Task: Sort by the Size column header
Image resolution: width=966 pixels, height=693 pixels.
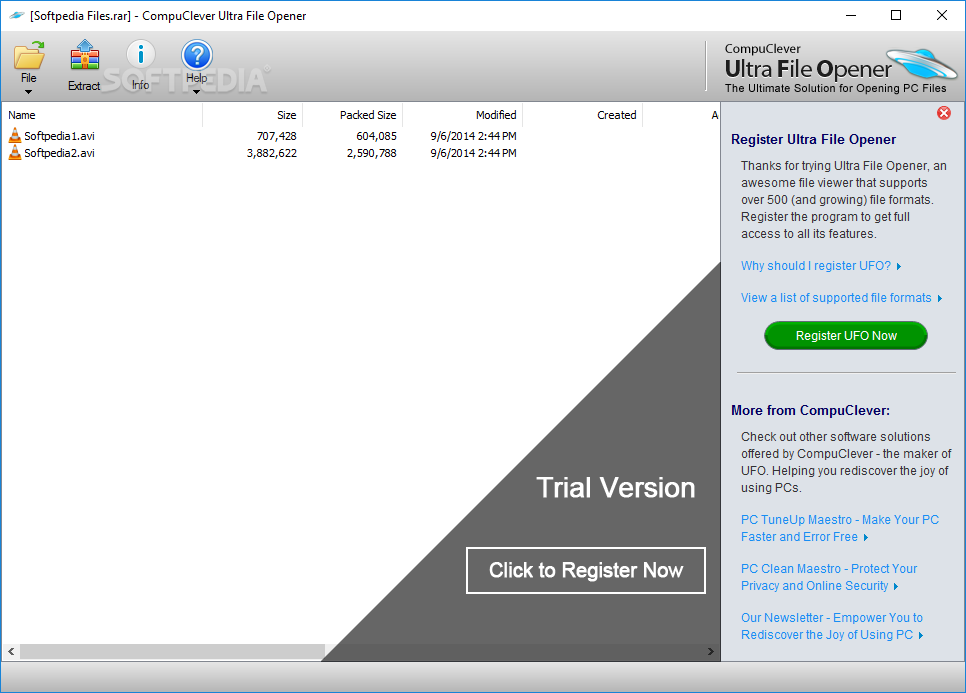Action: pyautogui.click(x=253, y=115)
